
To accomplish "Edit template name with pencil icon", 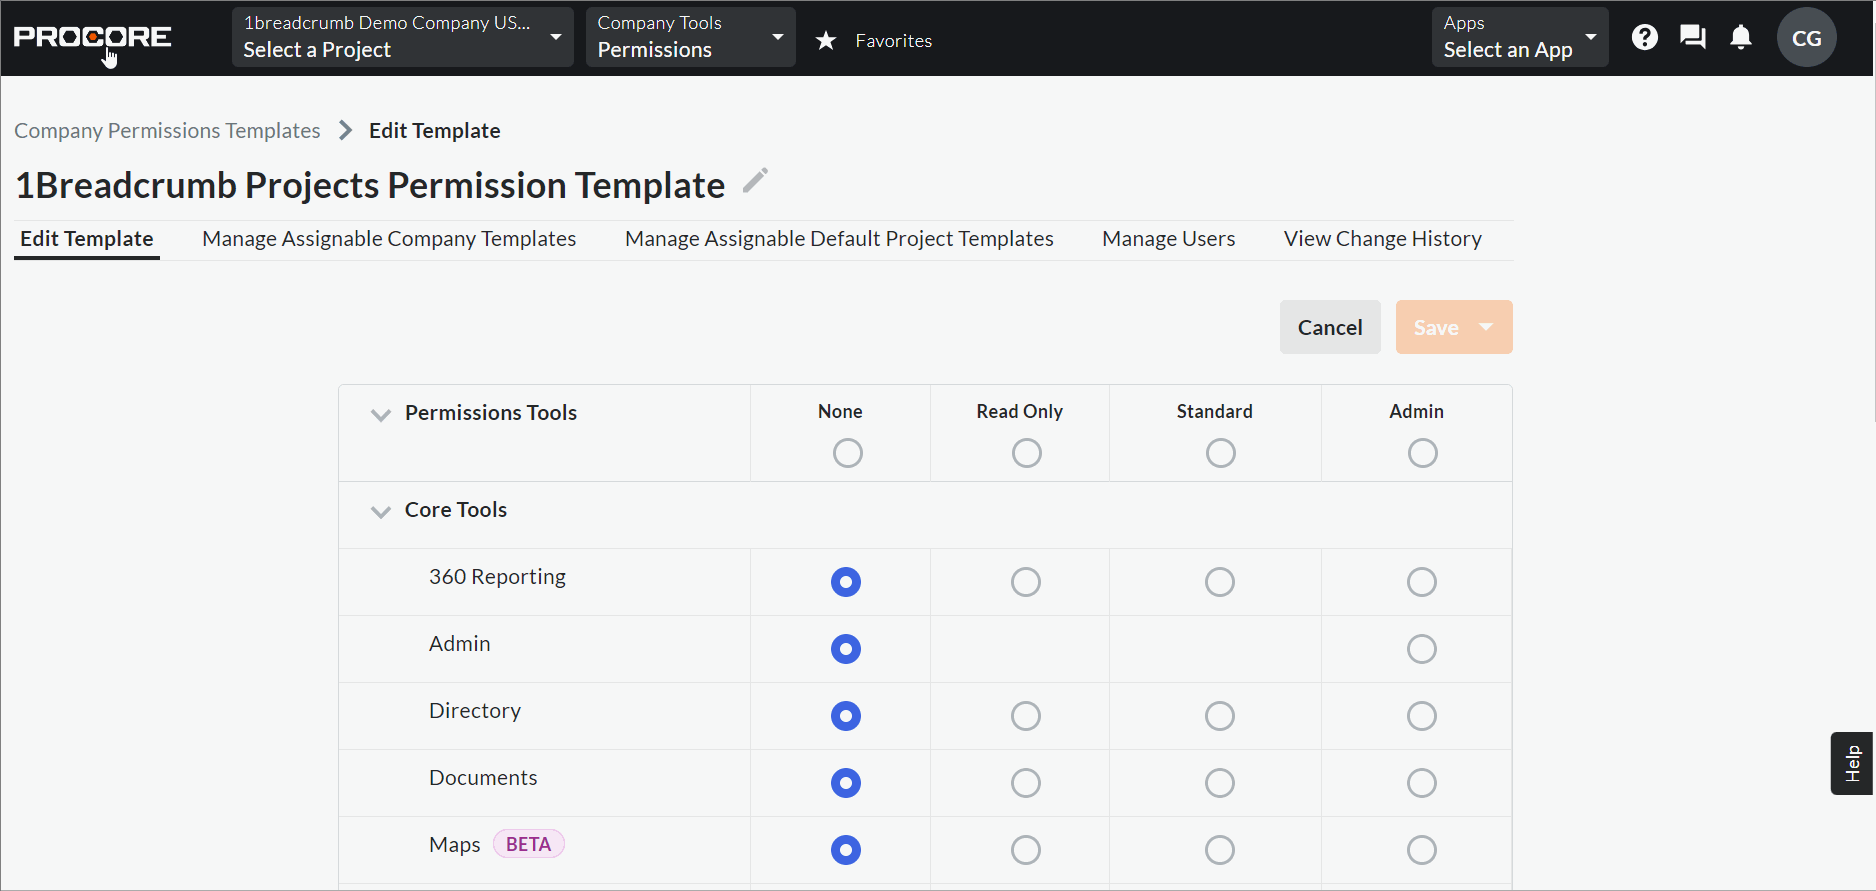I will pyautogui.click(x=755, y=182).
